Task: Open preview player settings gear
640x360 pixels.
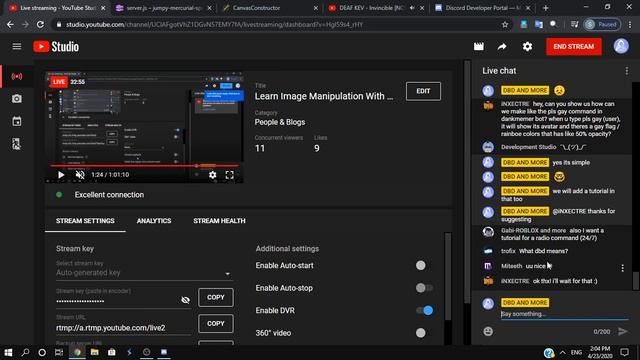Action: pos(212,175)
